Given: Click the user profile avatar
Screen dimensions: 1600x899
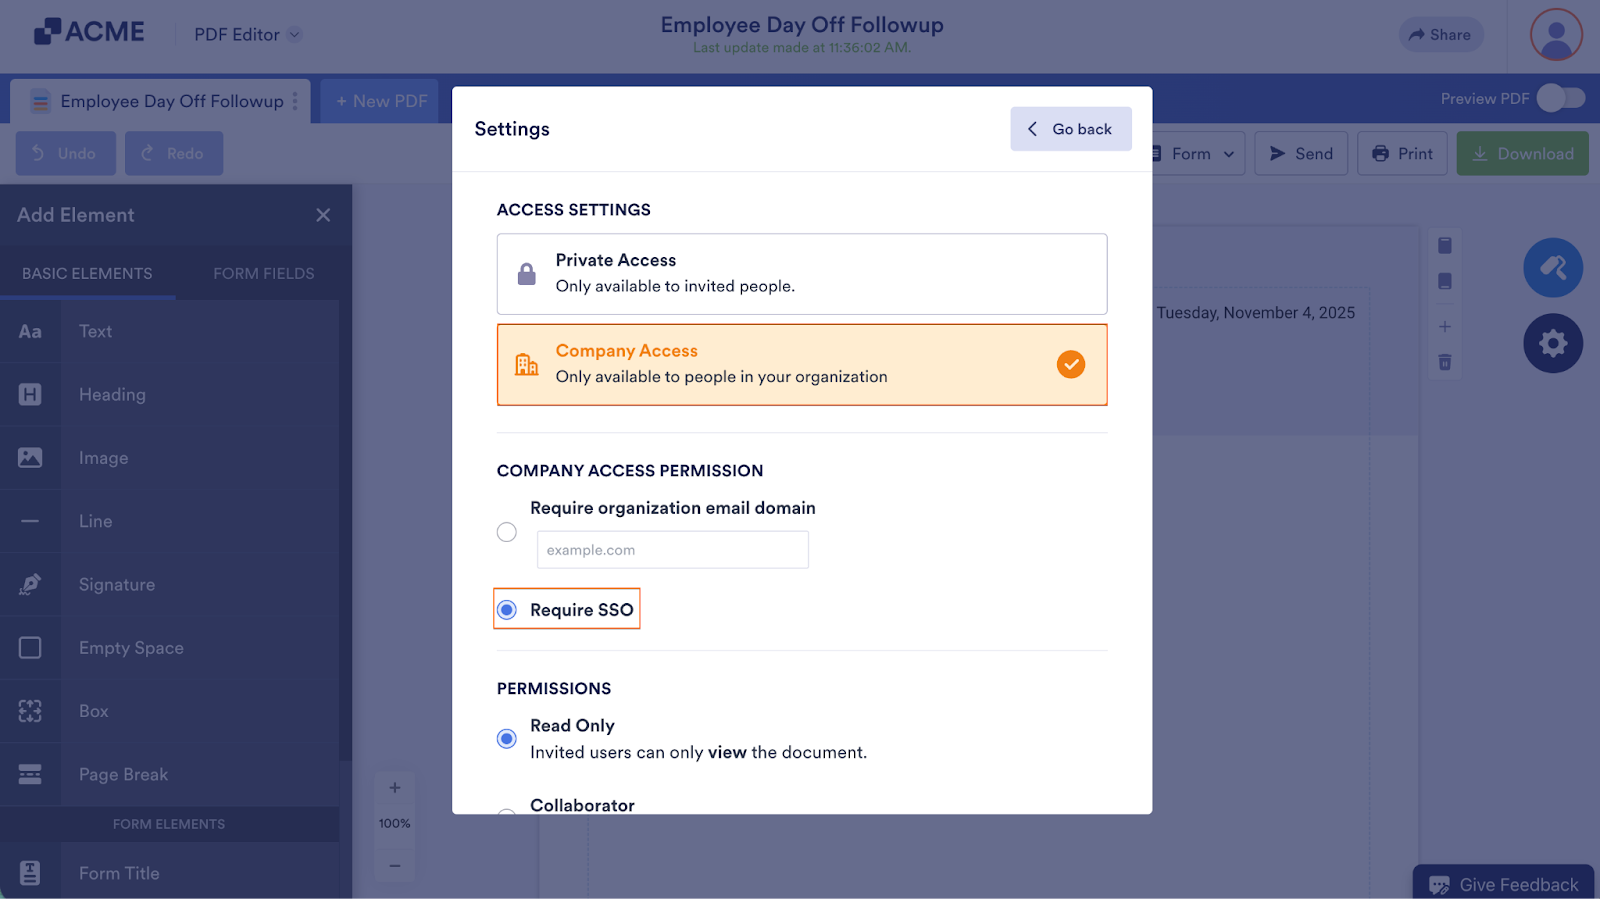Looking at the screenshot, I should click(x=1555, y=35).
